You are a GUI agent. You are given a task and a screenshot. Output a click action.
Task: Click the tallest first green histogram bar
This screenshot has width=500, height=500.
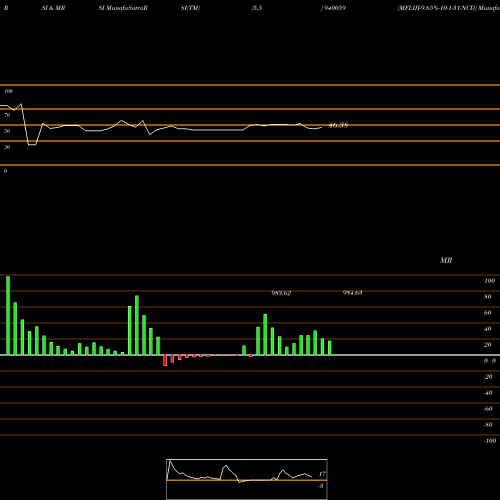pos(8,315)
